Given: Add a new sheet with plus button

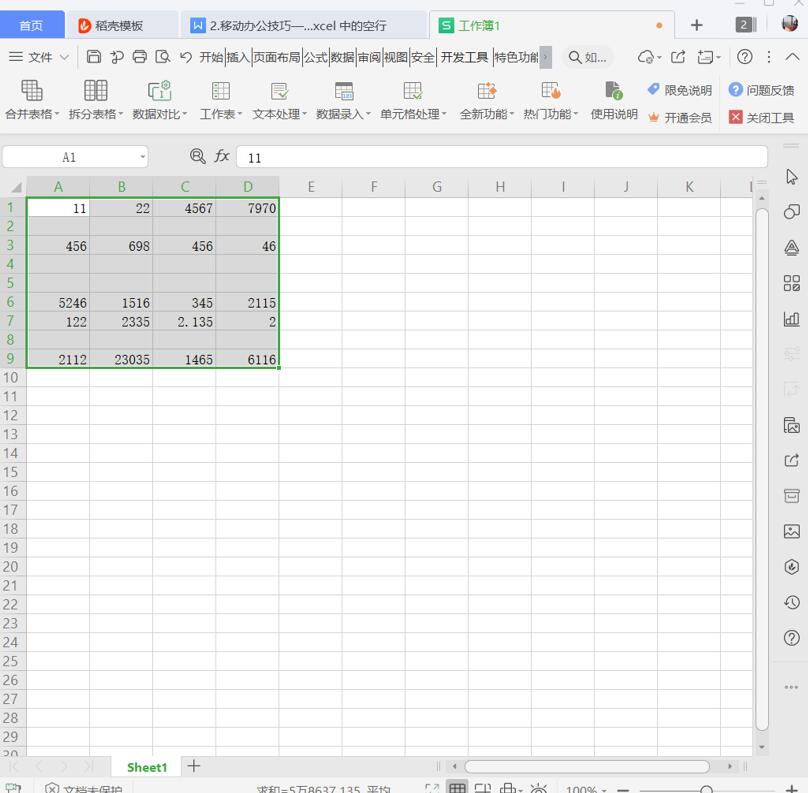Looking at the screenshot, I should pos(194,766).
